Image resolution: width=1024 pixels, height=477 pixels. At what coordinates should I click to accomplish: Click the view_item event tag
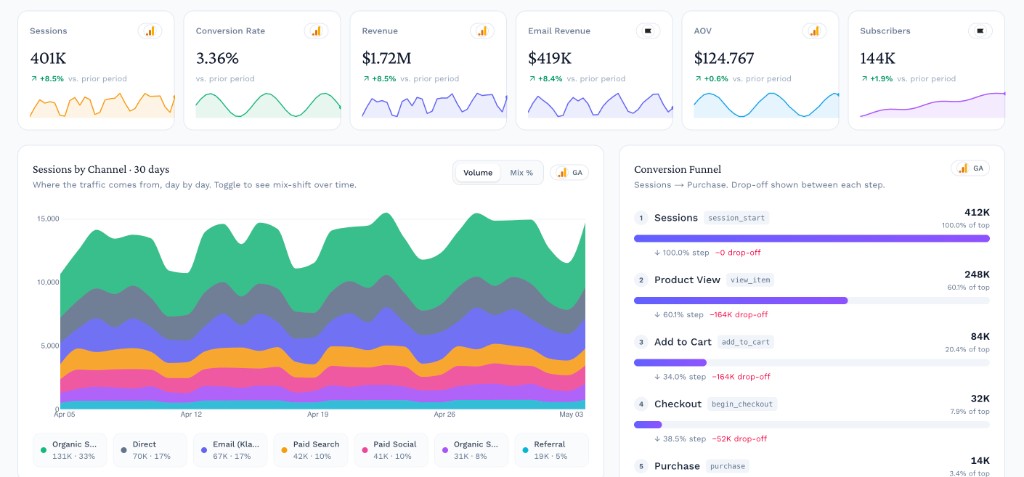point(750,280)
